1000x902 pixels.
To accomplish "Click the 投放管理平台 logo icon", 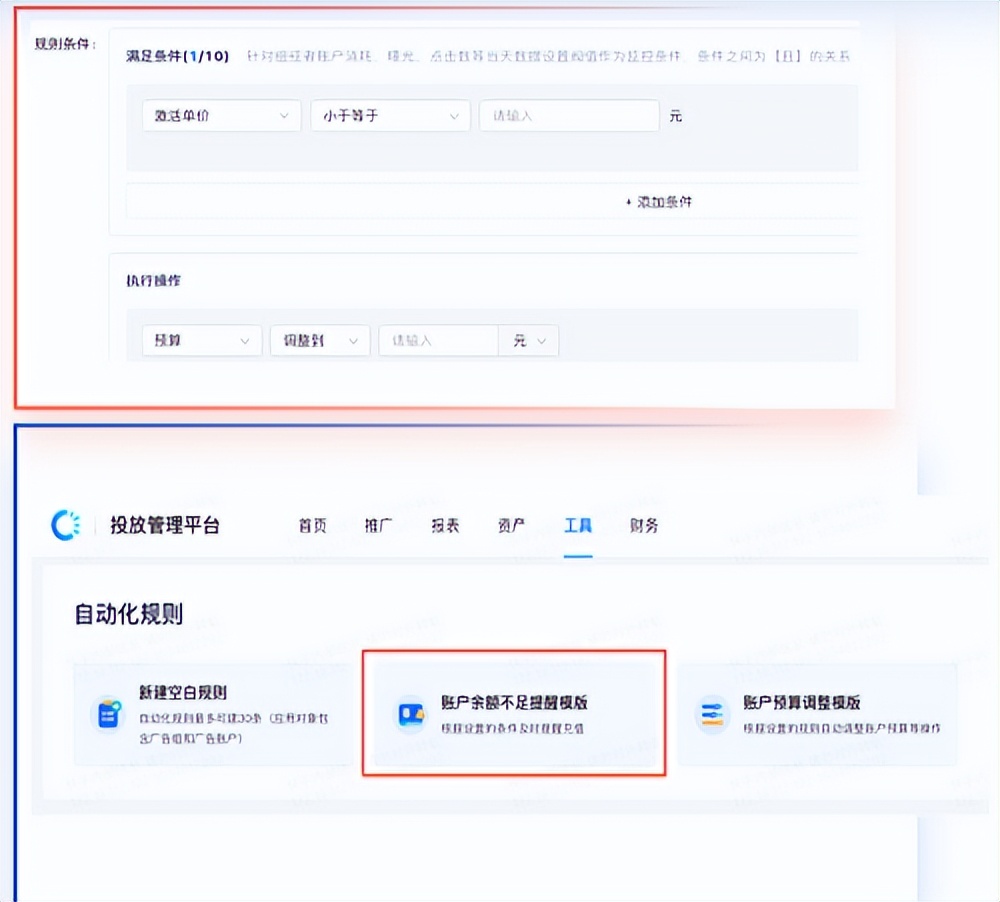I will [64, 526].
